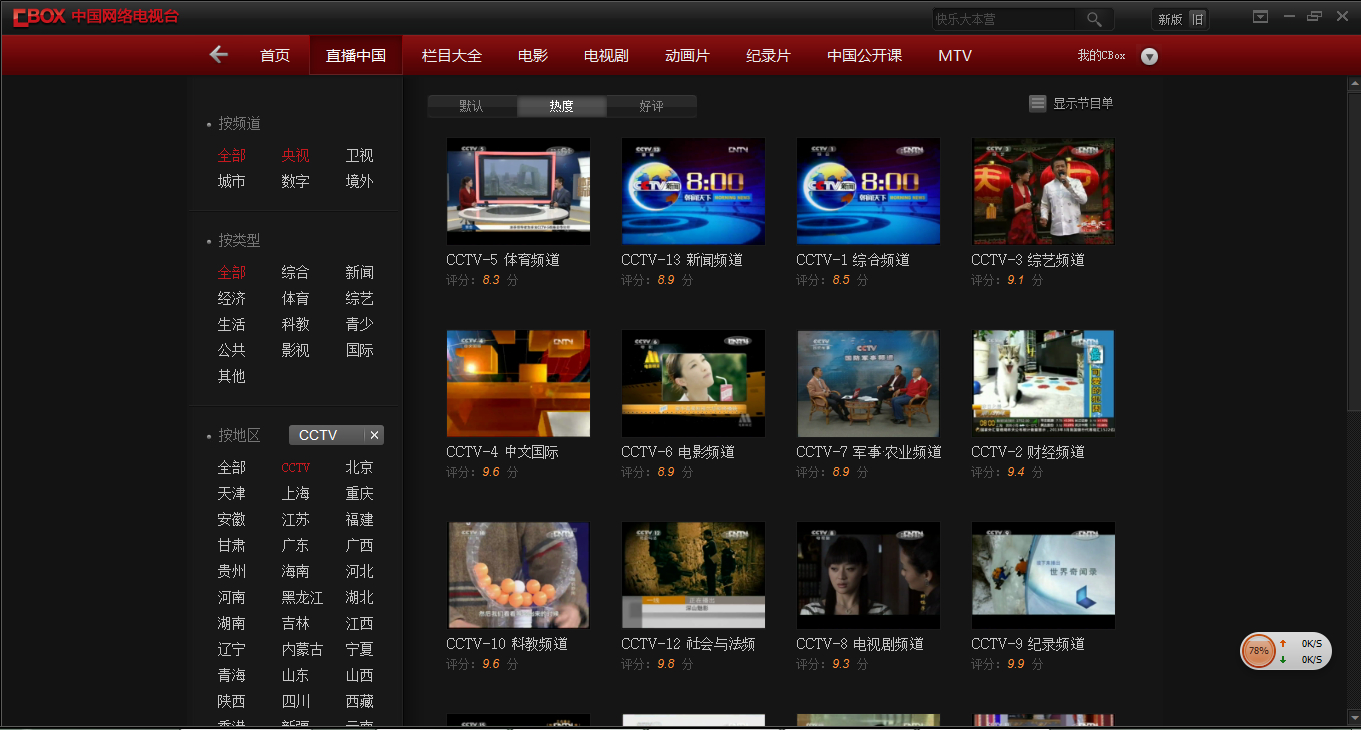Sort channels by 好评
Viewport: 1361px width, 730px height.
click(651, 106)
